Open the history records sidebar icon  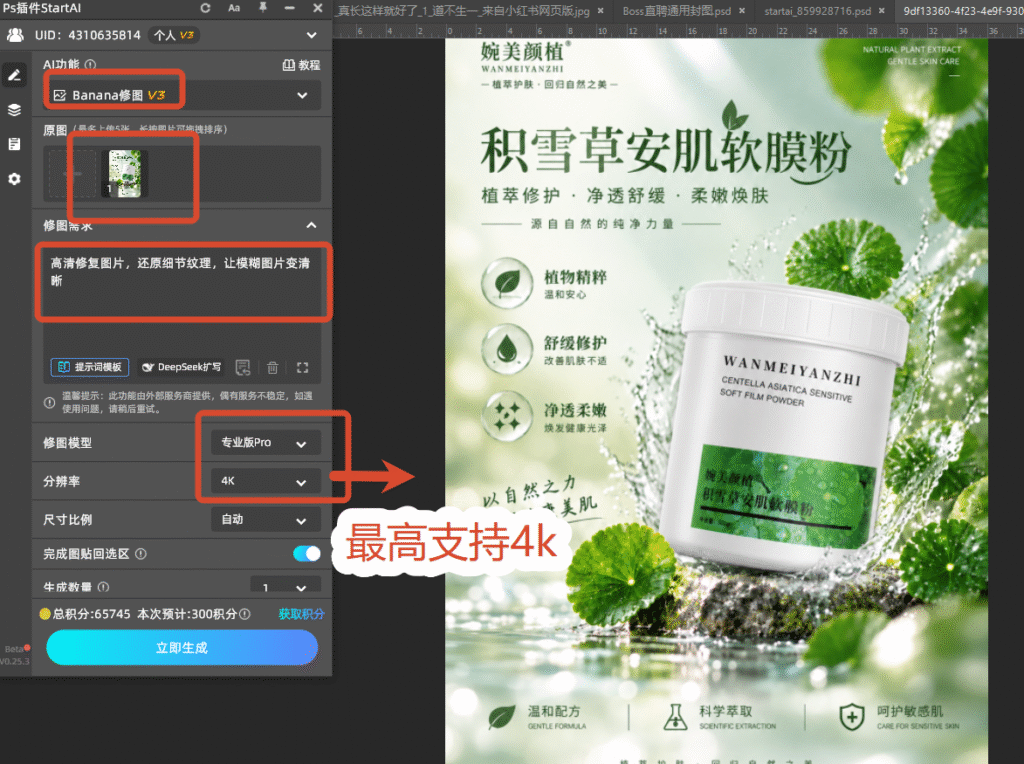14,144
